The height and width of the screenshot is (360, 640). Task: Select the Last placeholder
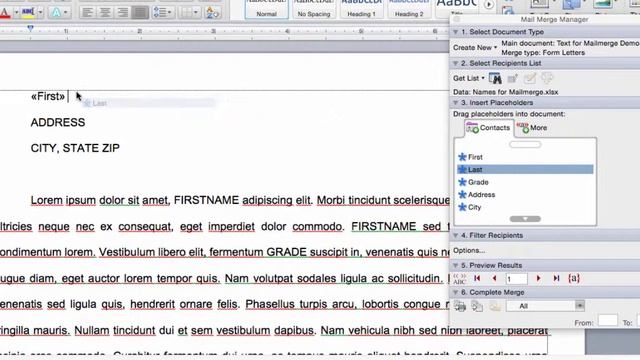(x=525, y=169)
